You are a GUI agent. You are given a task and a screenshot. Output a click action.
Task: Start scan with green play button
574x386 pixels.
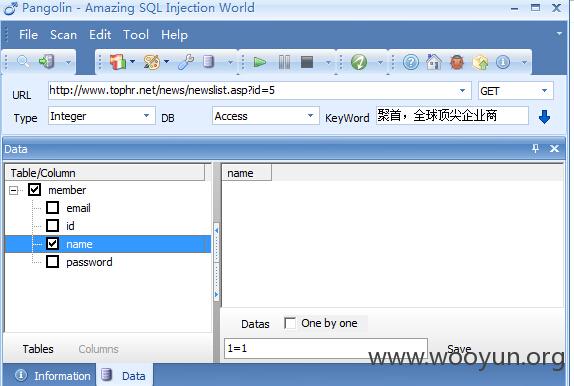260,62
